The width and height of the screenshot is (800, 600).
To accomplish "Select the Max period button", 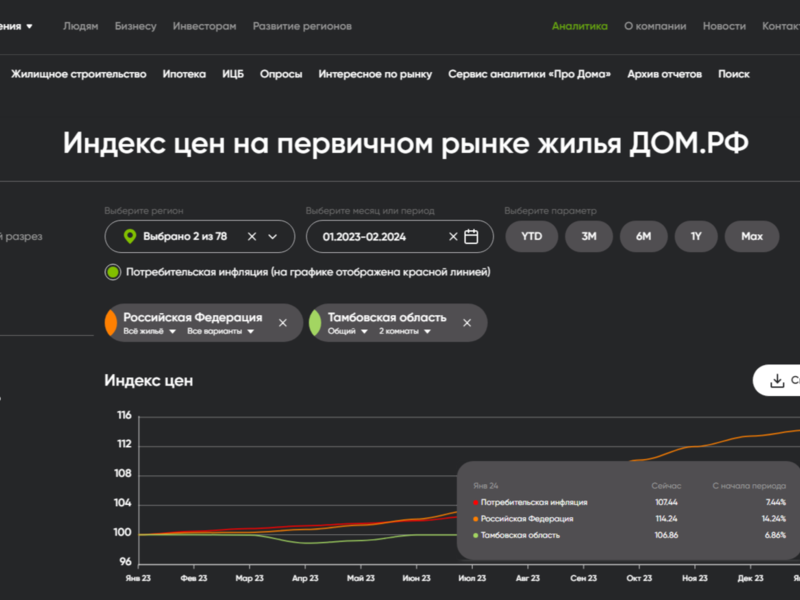I will 752,236.
